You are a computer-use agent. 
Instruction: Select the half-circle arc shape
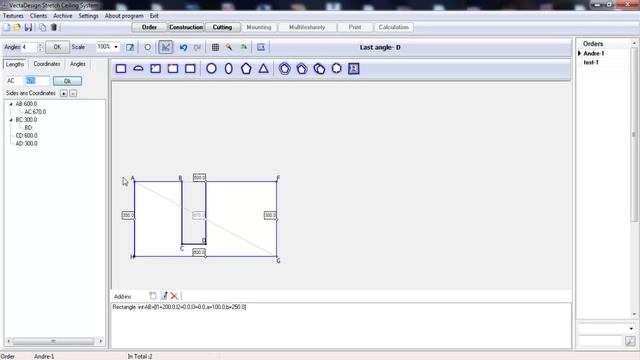point(138,69)
